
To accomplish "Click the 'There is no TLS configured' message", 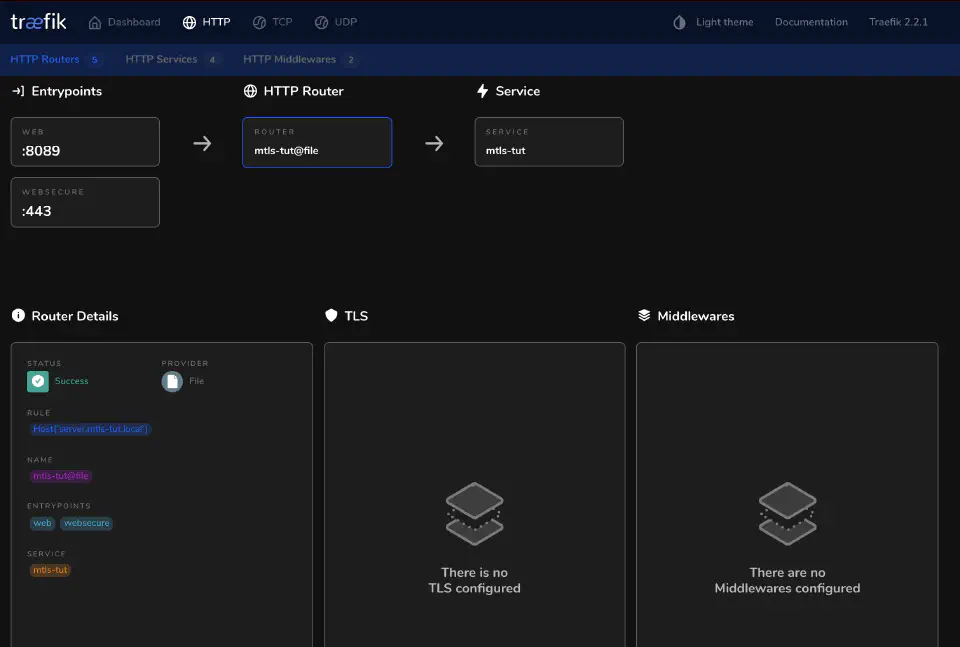I will point(474,580).
